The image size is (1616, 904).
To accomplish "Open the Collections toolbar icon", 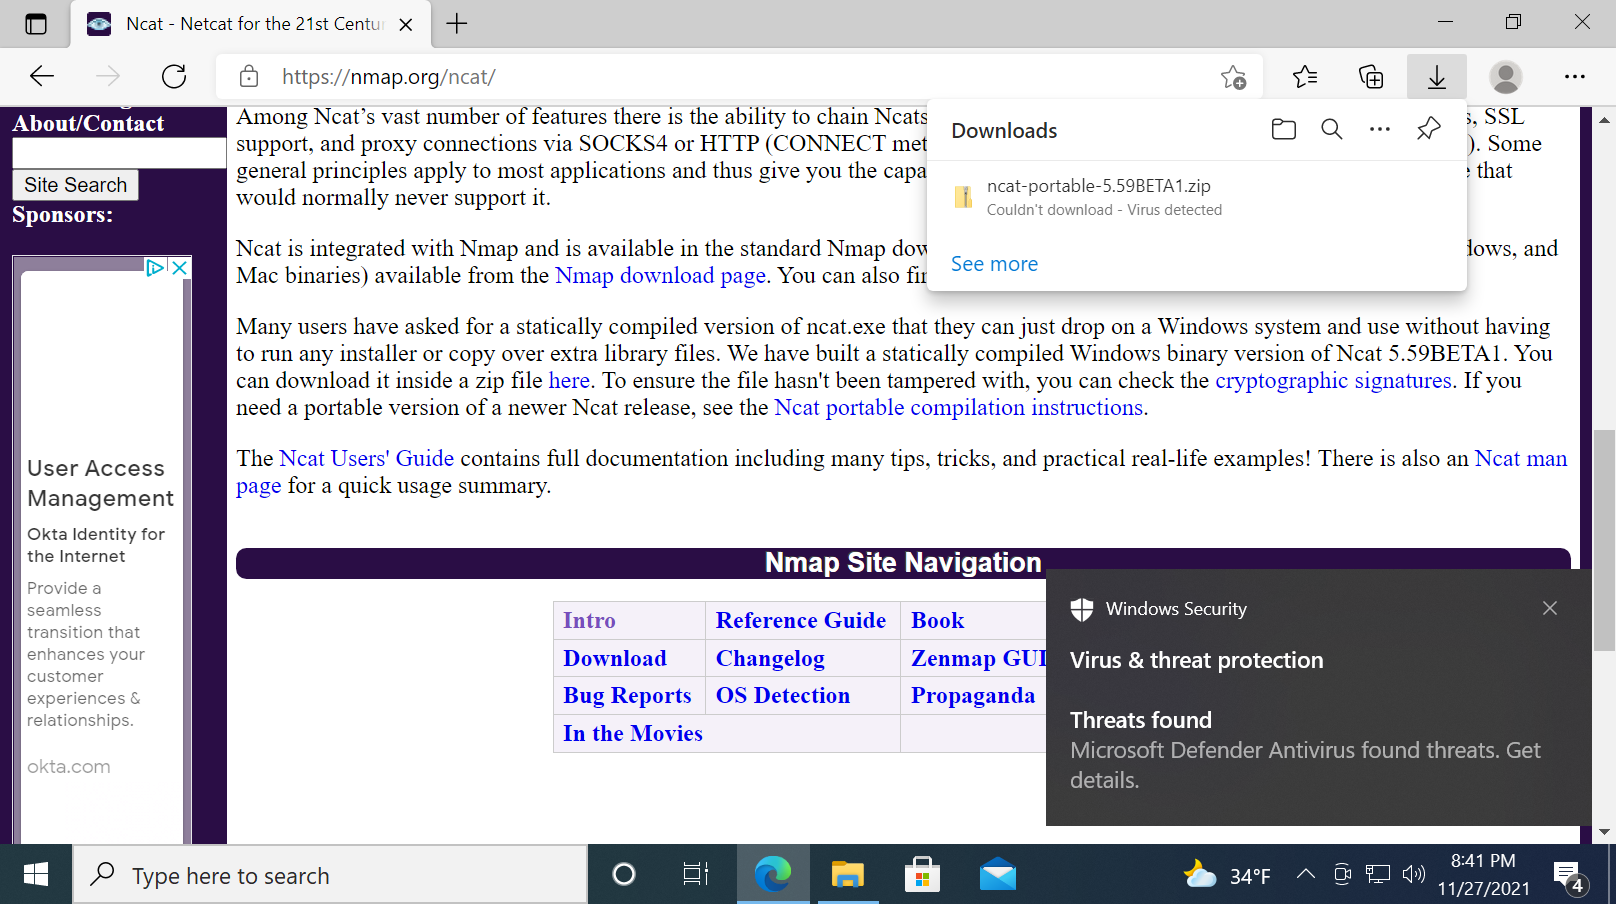I will [1370, 77].
